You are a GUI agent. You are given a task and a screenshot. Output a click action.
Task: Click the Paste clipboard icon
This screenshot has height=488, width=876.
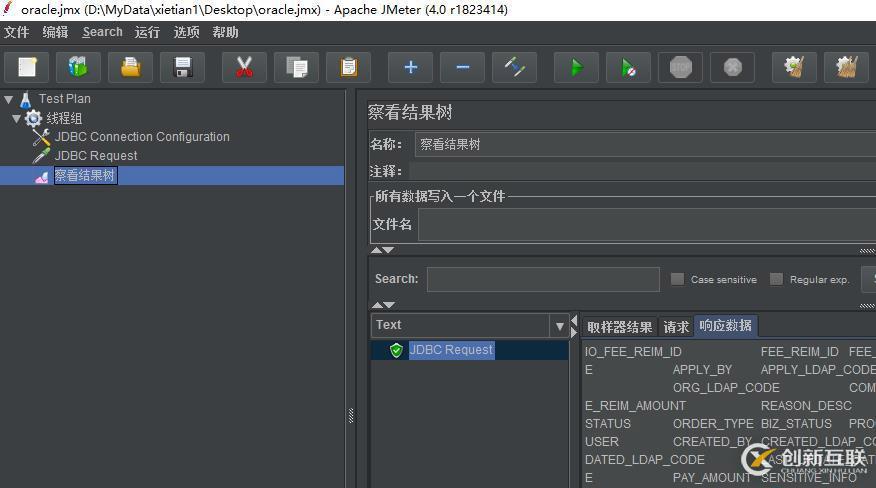[x=348, y=68]
